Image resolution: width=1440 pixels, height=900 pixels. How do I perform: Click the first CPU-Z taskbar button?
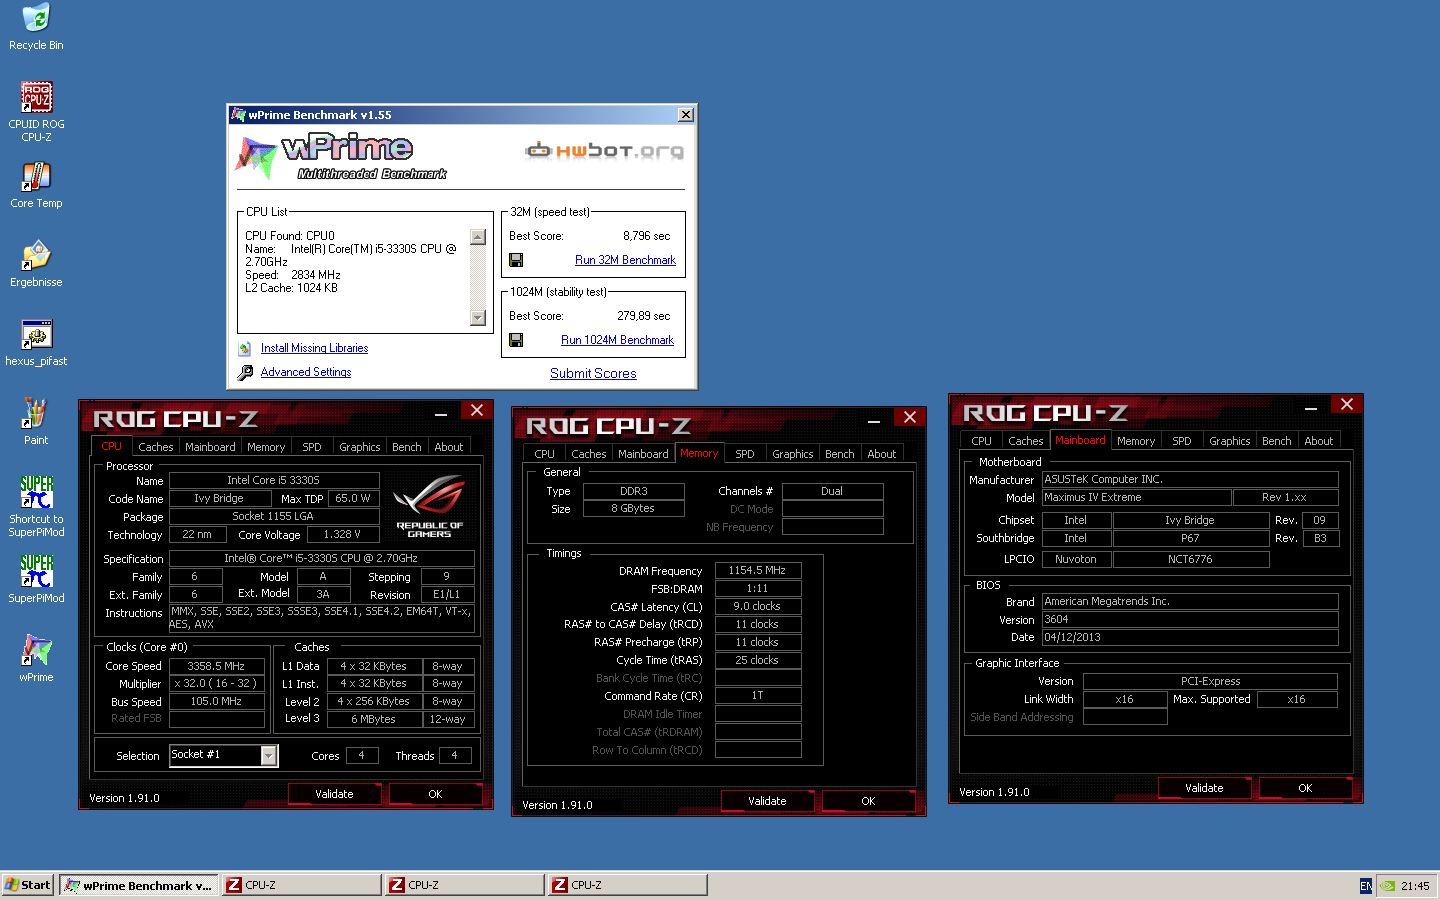[x=302, y=885]
